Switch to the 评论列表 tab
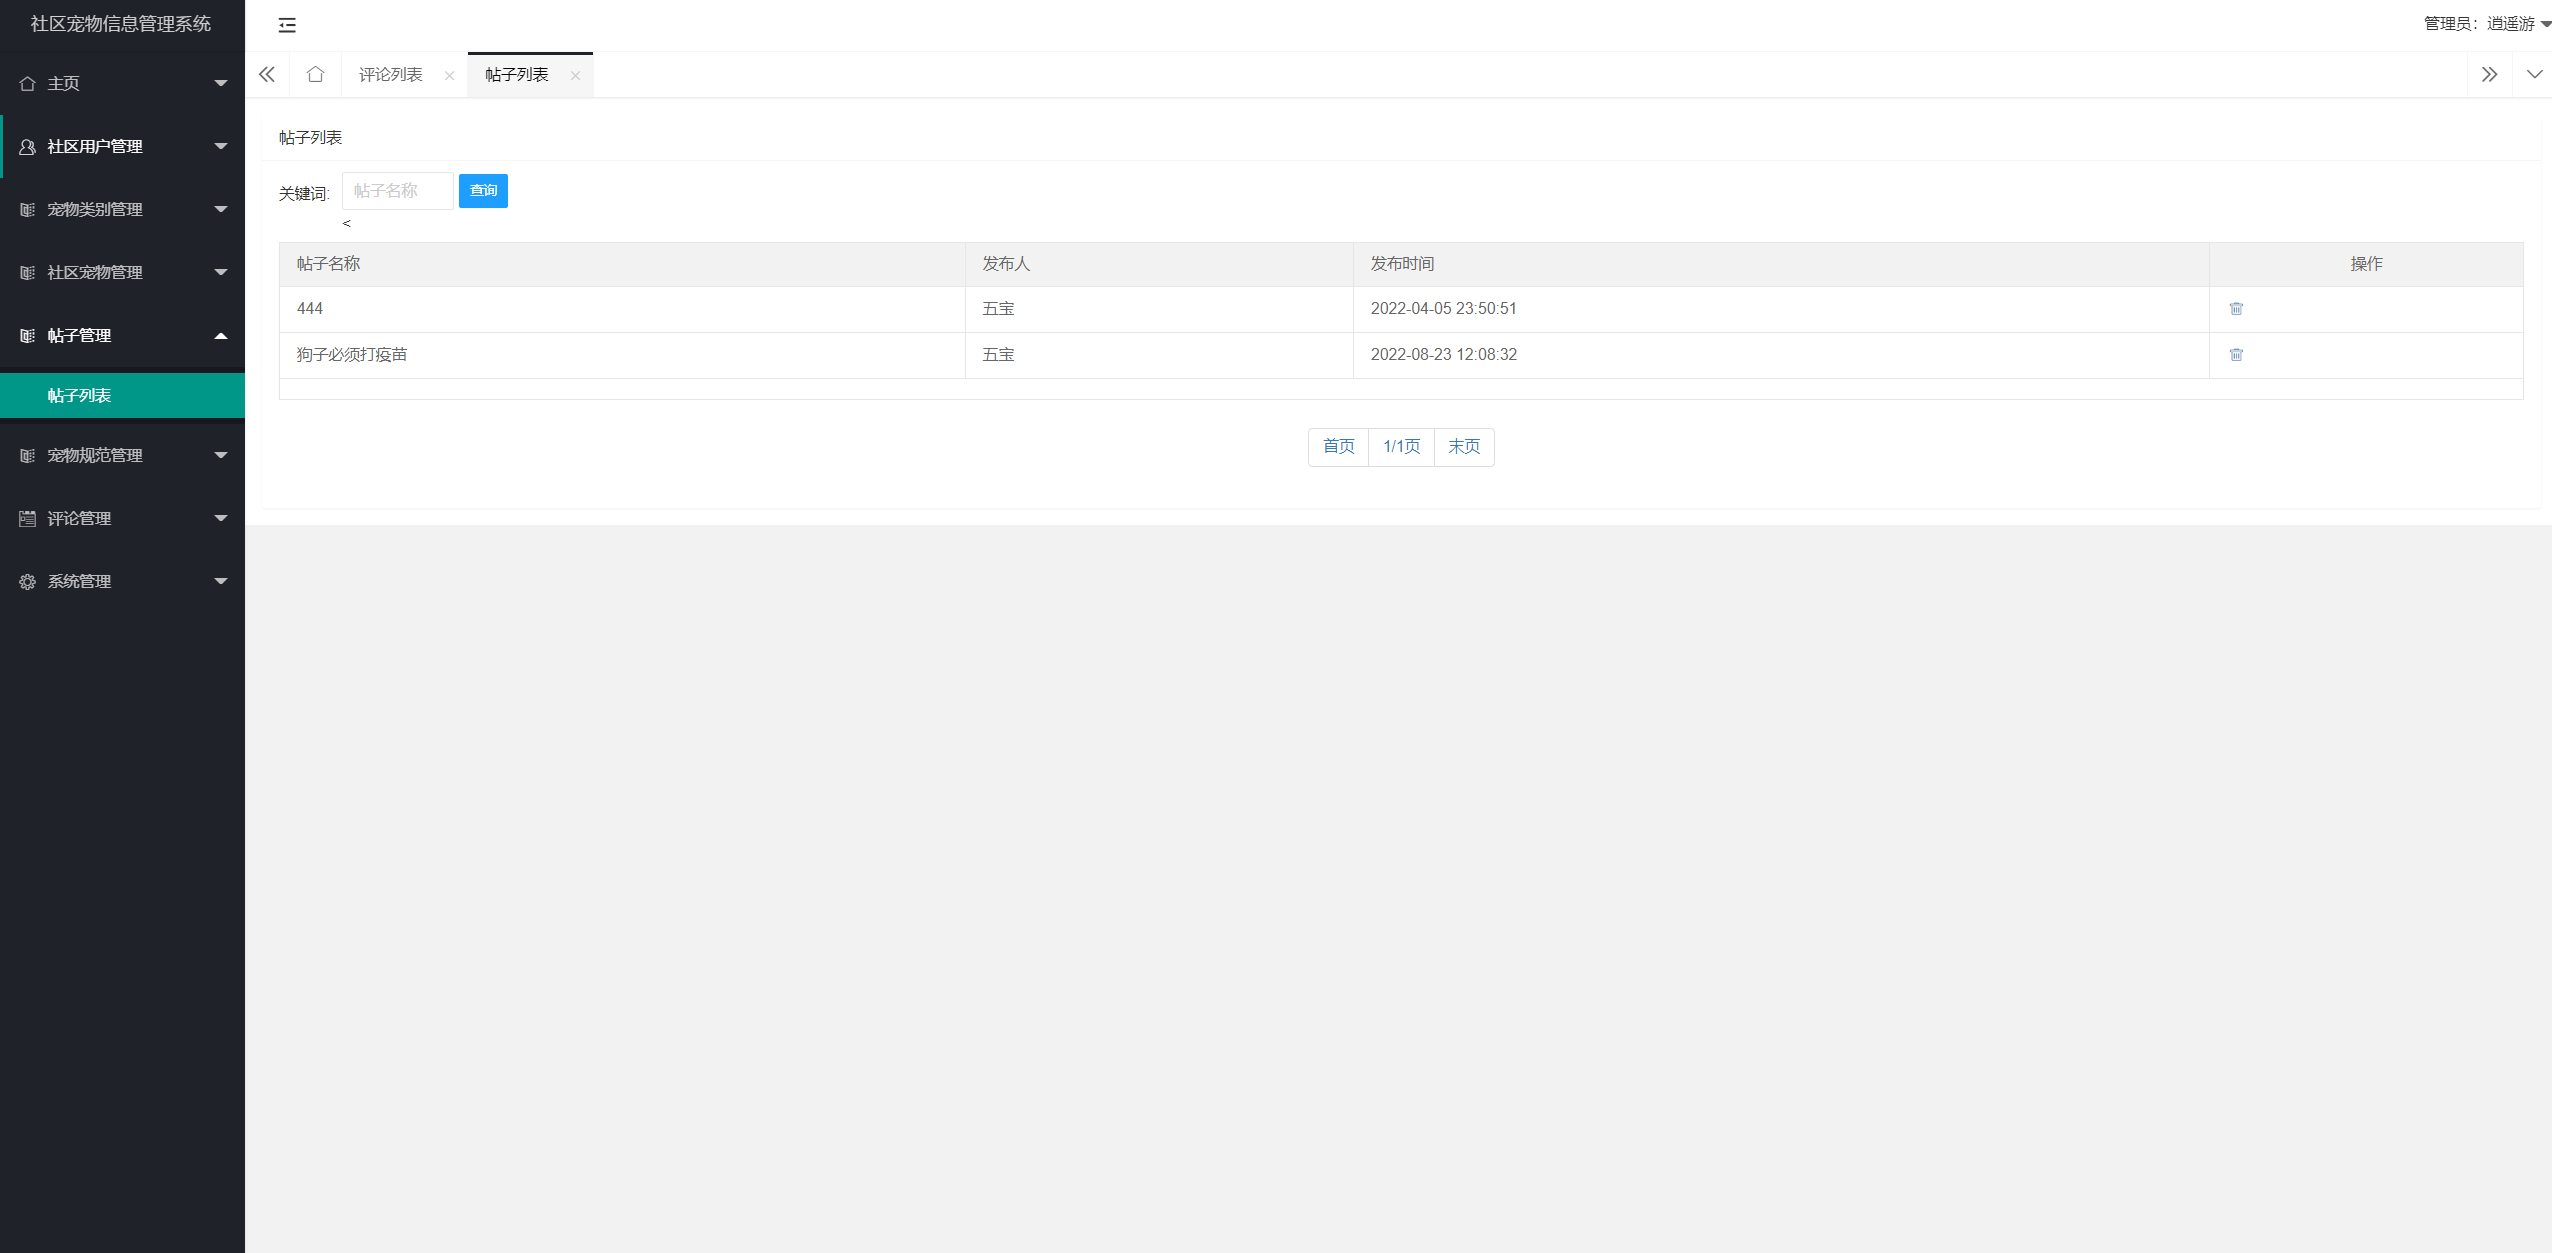Image resolution: width=2552 pixels, height=1253 pixels. (x=391, y=75)
